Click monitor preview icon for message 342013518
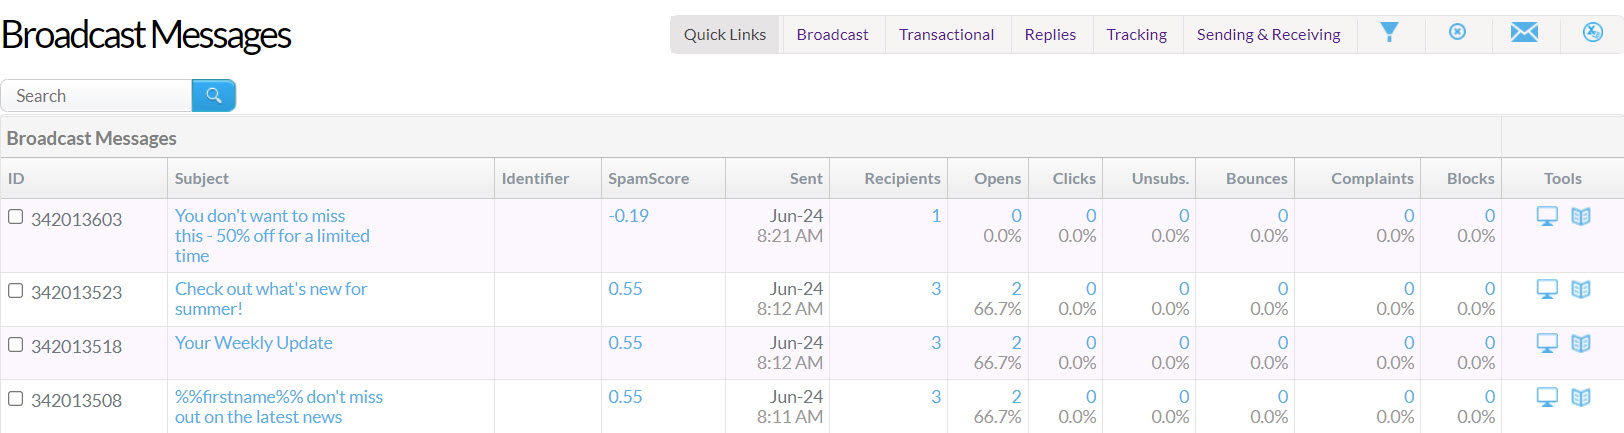The width and height of the screenshot is (1624, 433). (1547, 344)
